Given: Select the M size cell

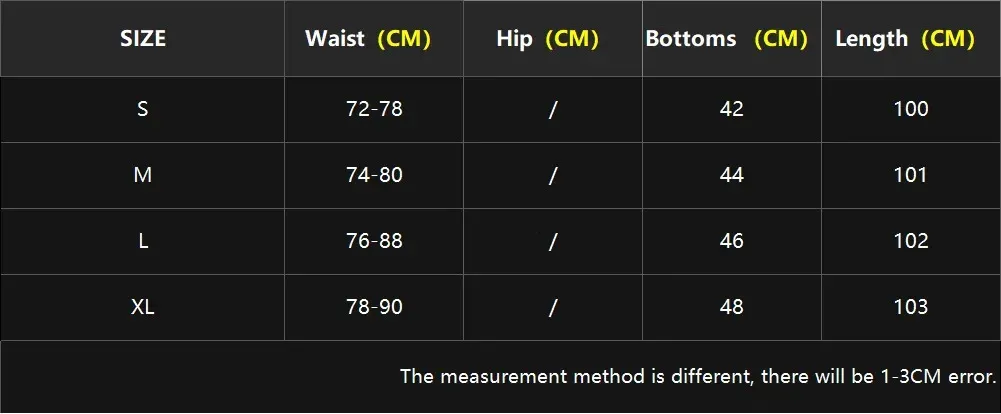Looking at the screenshot, I should point(143,175).
